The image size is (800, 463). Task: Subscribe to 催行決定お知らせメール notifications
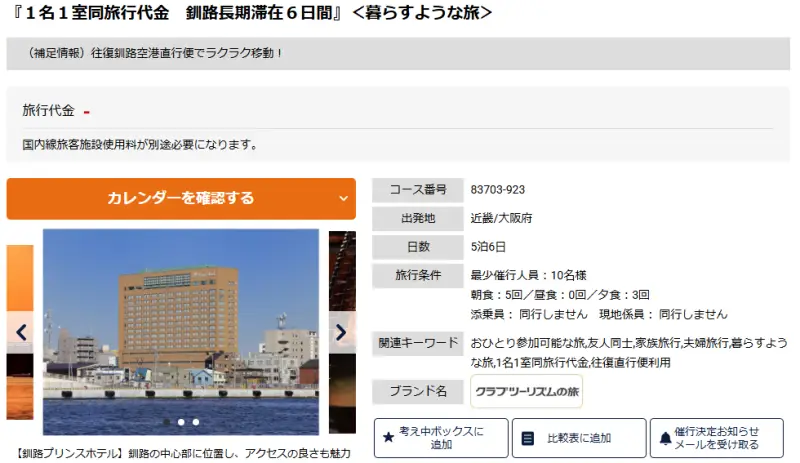pos(717,438)
